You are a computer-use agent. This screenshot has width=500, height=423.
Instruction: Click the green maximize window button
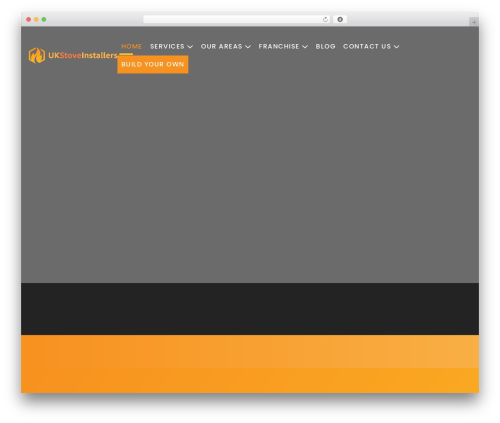(x=44, y=20)
